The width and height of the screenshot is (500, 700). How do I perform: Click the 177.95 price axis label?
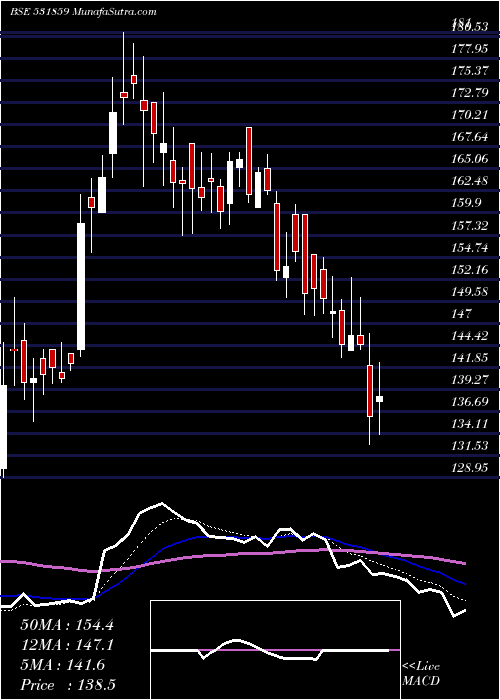click(x=470, y=49)
